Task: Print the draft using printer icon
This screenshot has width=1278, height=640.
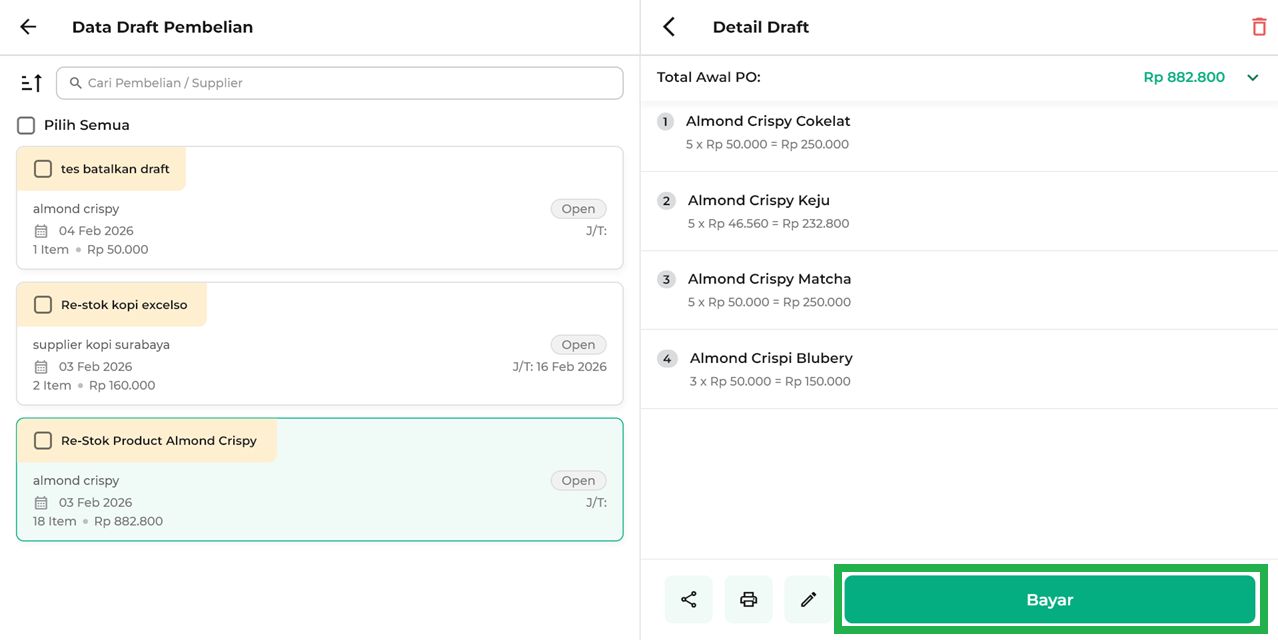Action: 748,599
